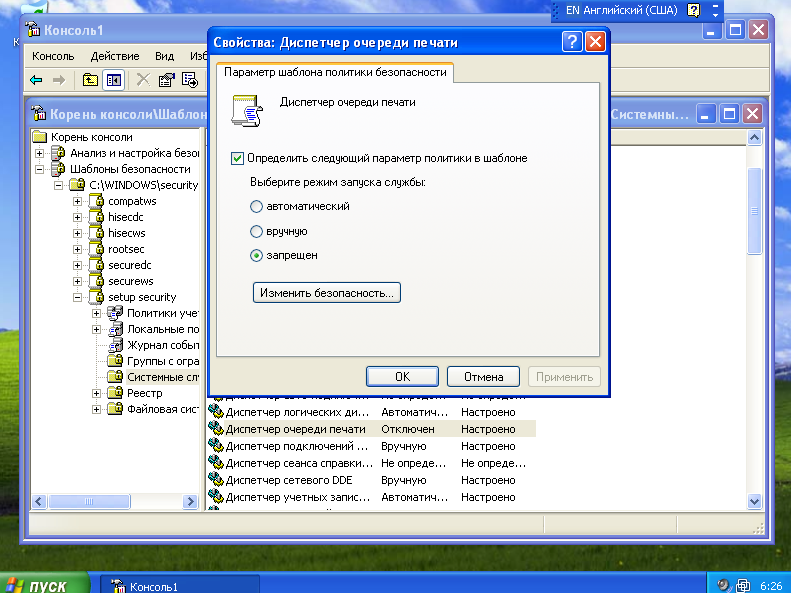The width and height of the screenshot is (791, 593).
Task: Click the EN Английский (США) language indicator
Action: [621, 10]
